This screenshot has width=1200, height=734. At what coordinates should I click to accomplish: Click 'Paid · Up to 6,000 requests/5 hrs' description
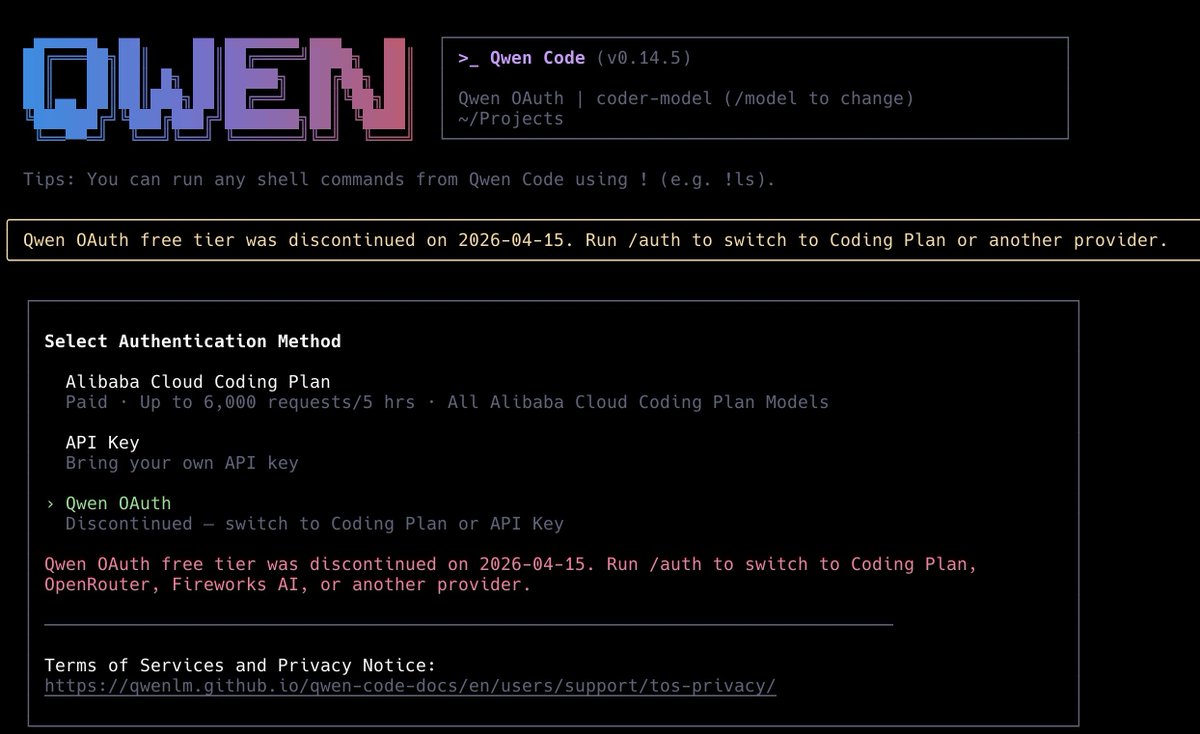click(447, 402)
